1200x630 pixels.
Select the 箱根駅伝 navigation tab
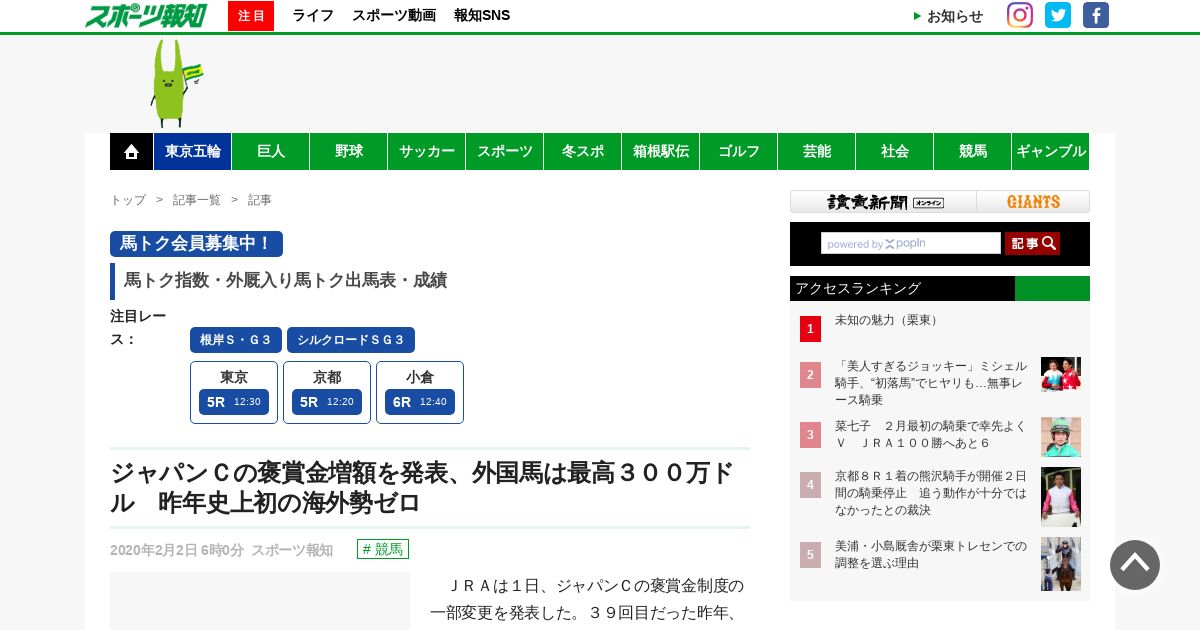click(661, 151)
